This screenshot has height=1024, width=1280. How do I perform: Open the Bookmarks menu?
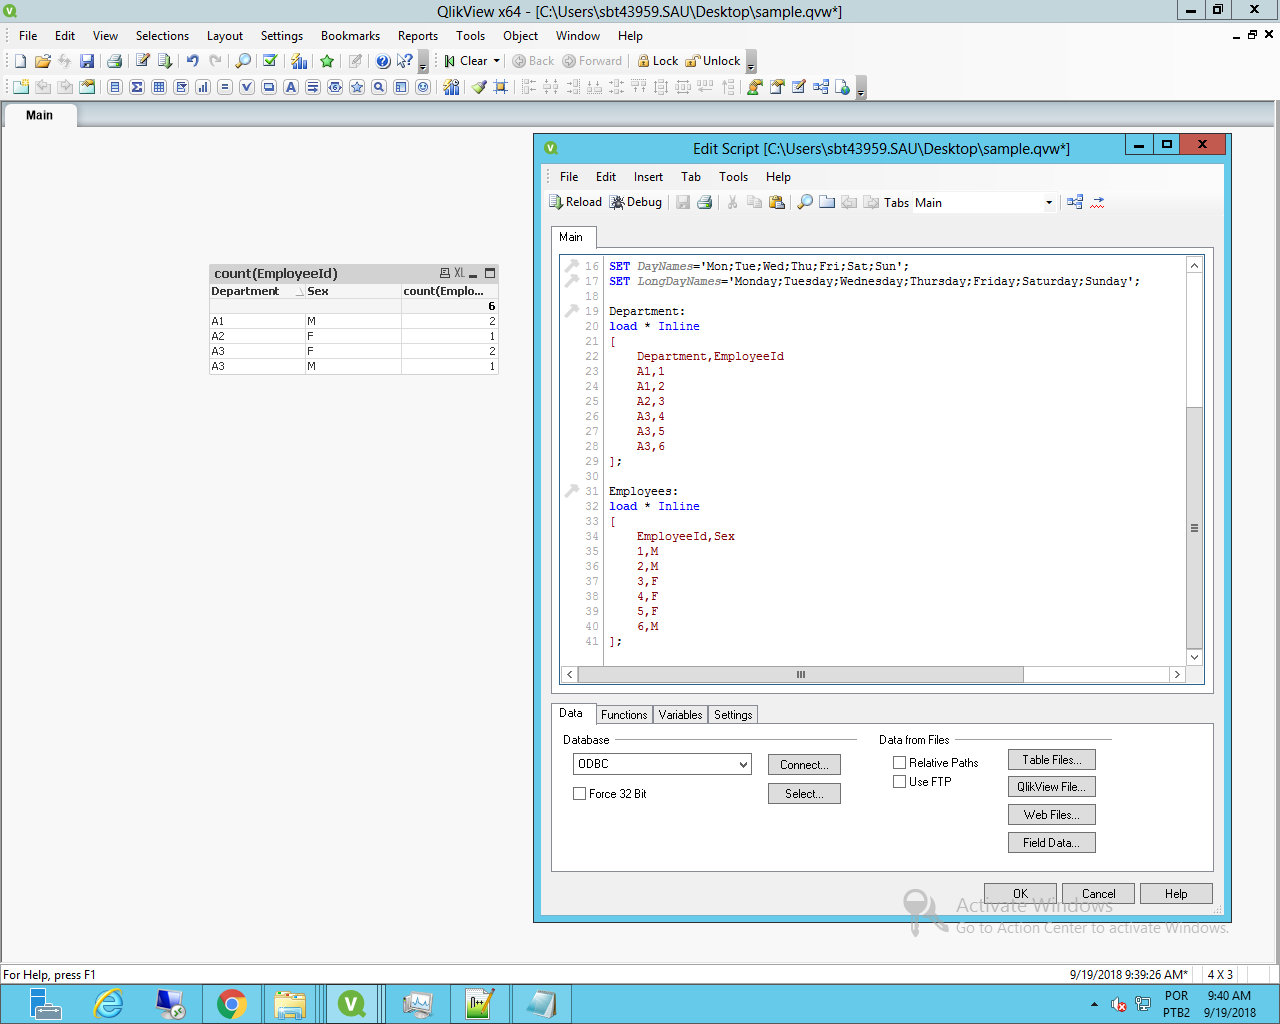[x=350, y=36]
